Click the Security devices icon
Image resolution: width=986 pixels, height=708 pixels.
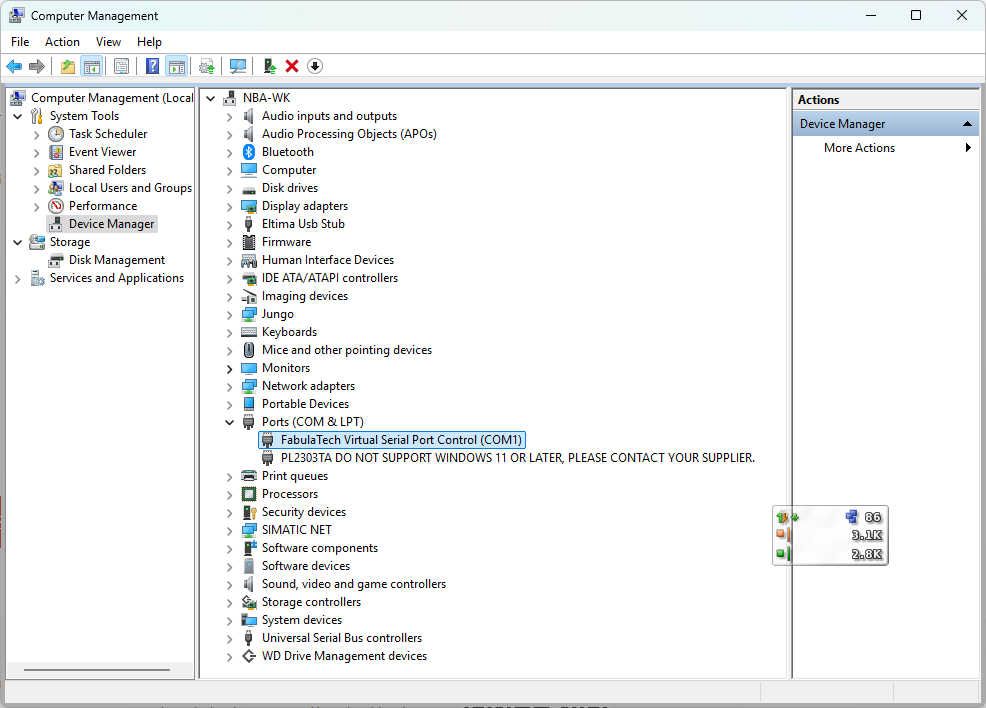pyautogui.click(x=249, y=512)
